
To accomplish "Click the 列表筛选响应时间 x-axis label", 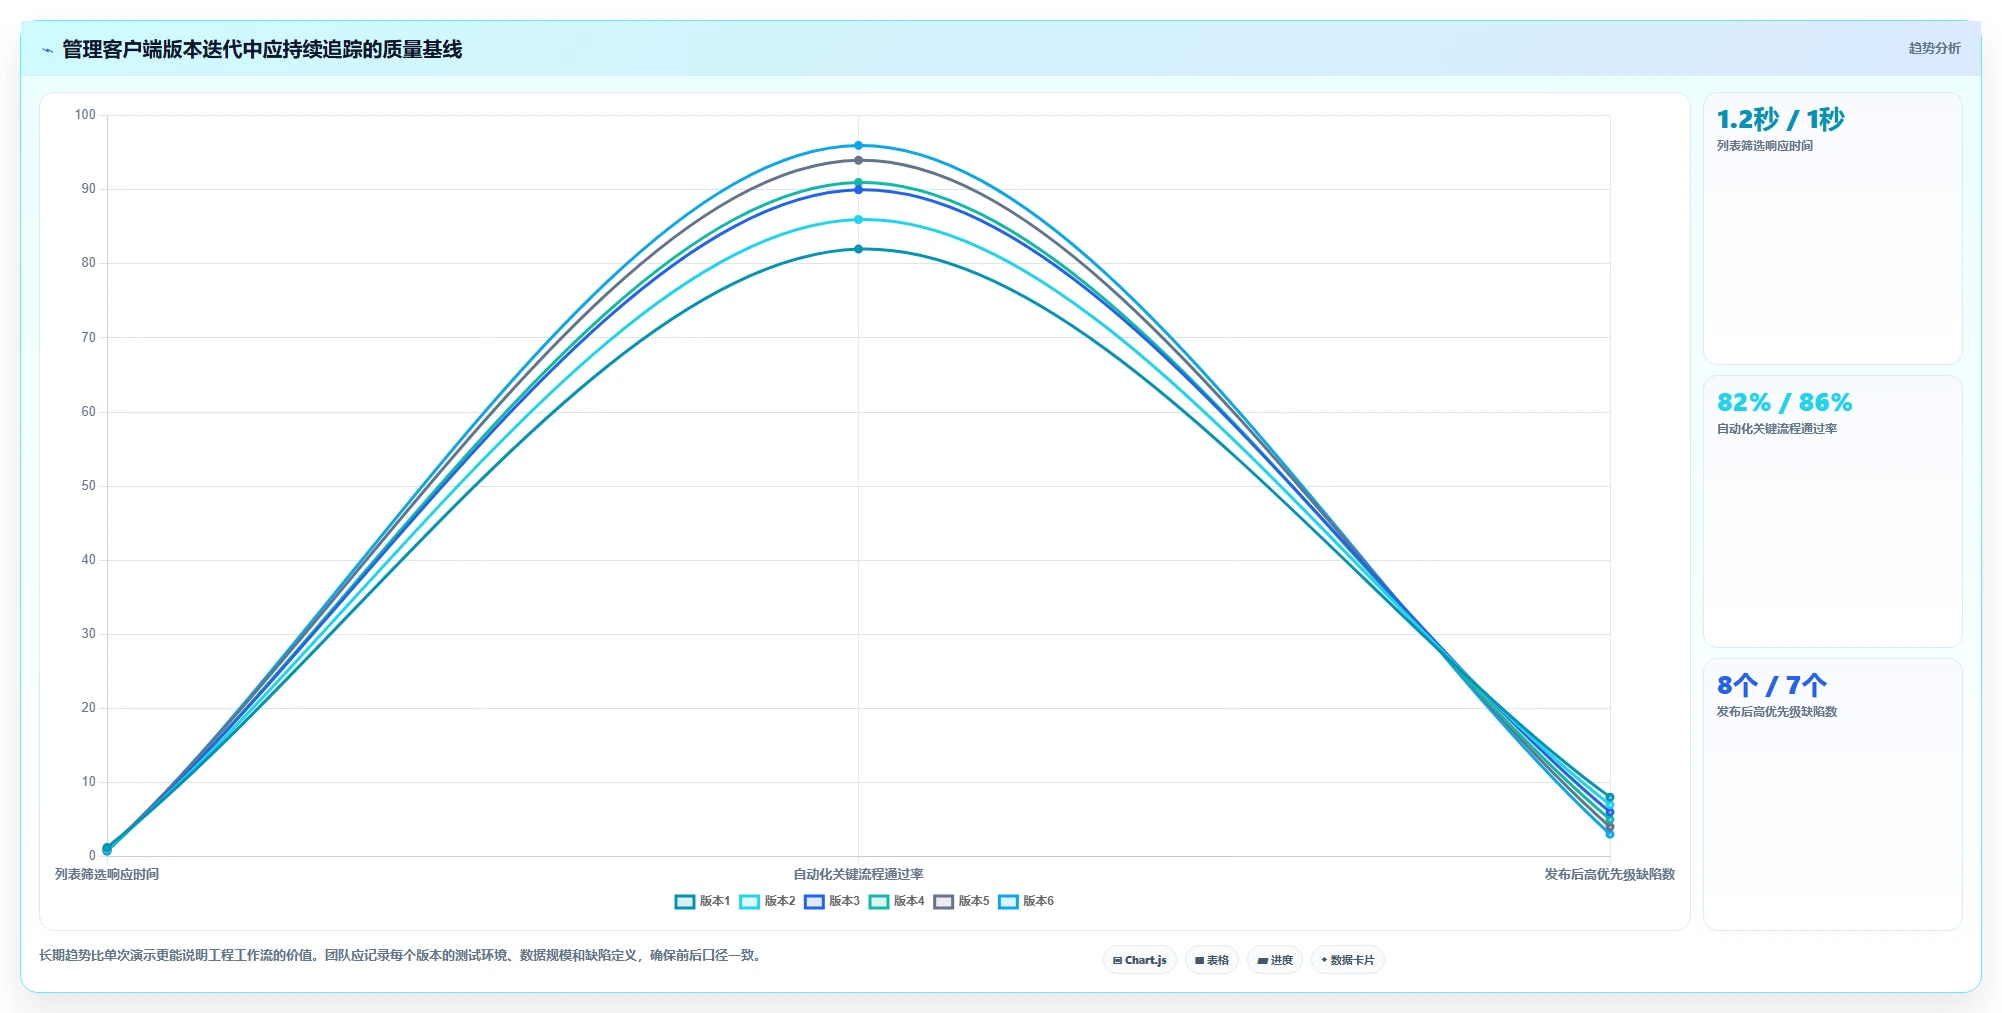I will tap(107, 874).
